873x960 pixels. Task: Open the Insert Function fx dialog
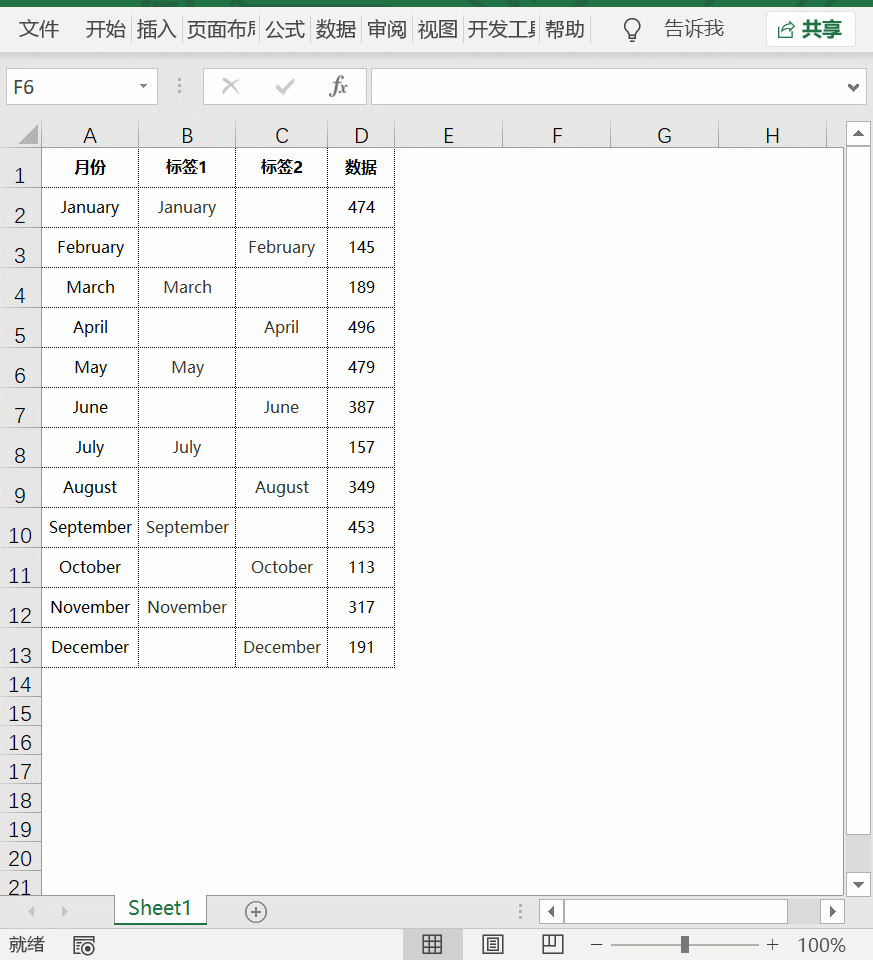[x=339, y=86]
